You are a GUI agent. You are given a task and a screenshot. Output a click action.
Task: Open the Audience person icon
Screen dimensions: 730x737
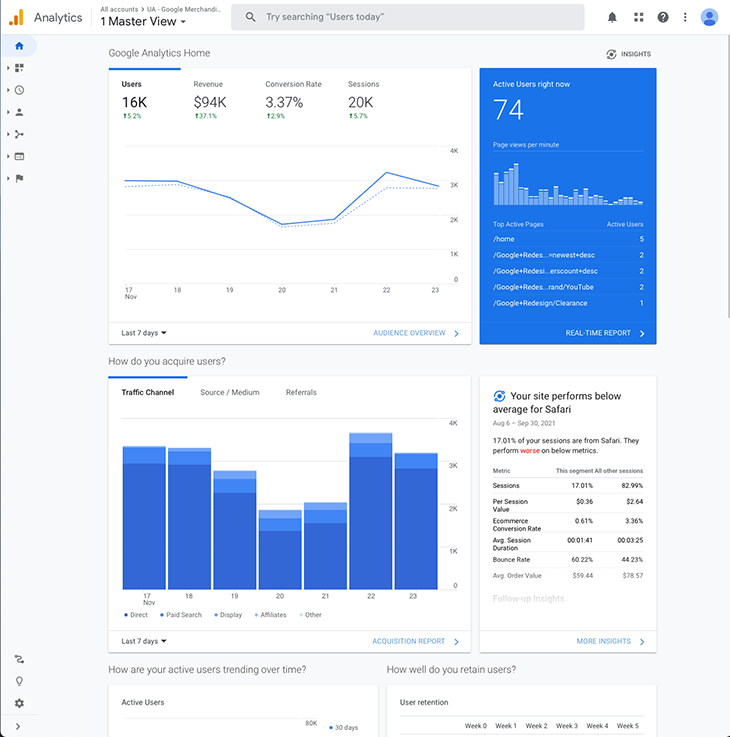(19, 112)
